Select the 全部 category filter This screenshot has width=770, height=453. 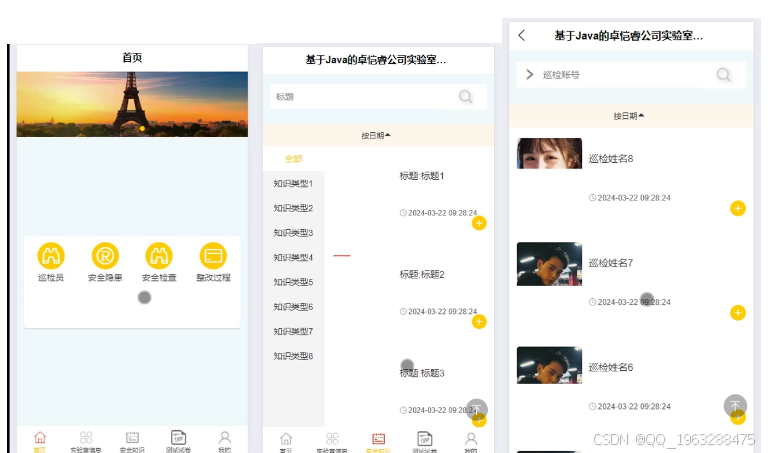coord(294,159)
